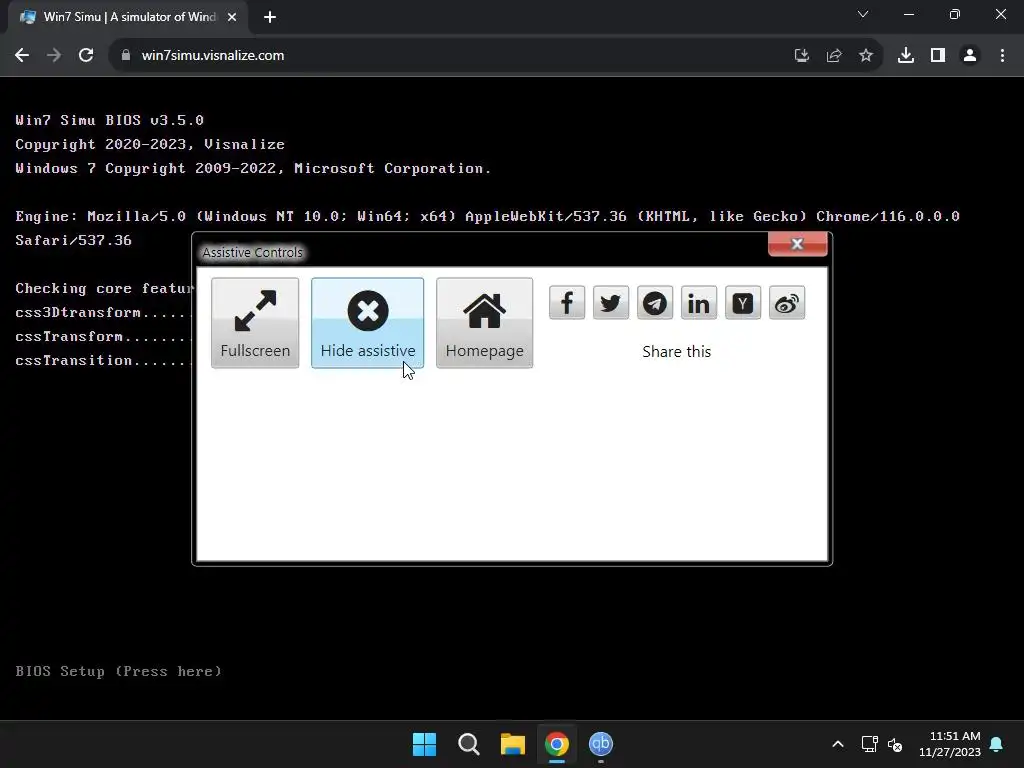Click 'Copyright 2020-2023, Visnalize' line

[x=150, y=144]
